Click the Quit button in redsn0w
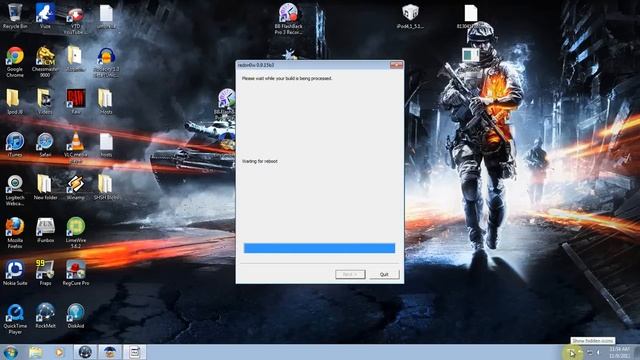640x360 pixels. point(384,274)
